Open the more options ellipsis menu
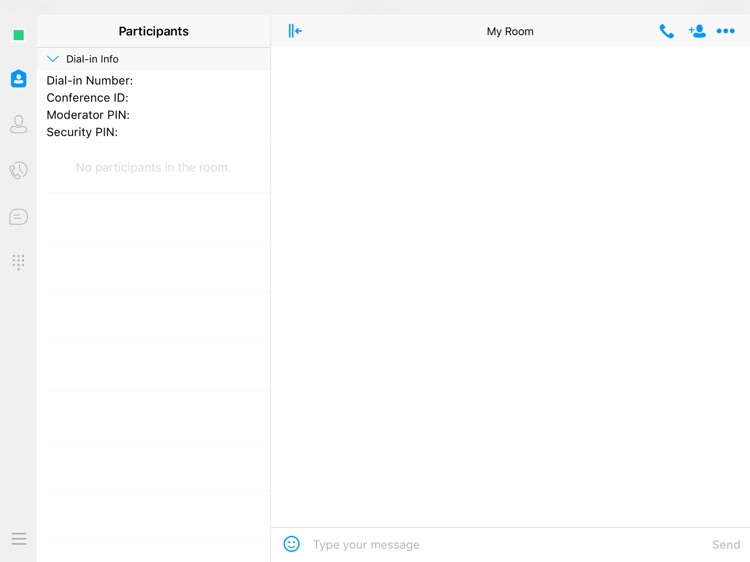The image size is (750, 562). click(726, 31)
